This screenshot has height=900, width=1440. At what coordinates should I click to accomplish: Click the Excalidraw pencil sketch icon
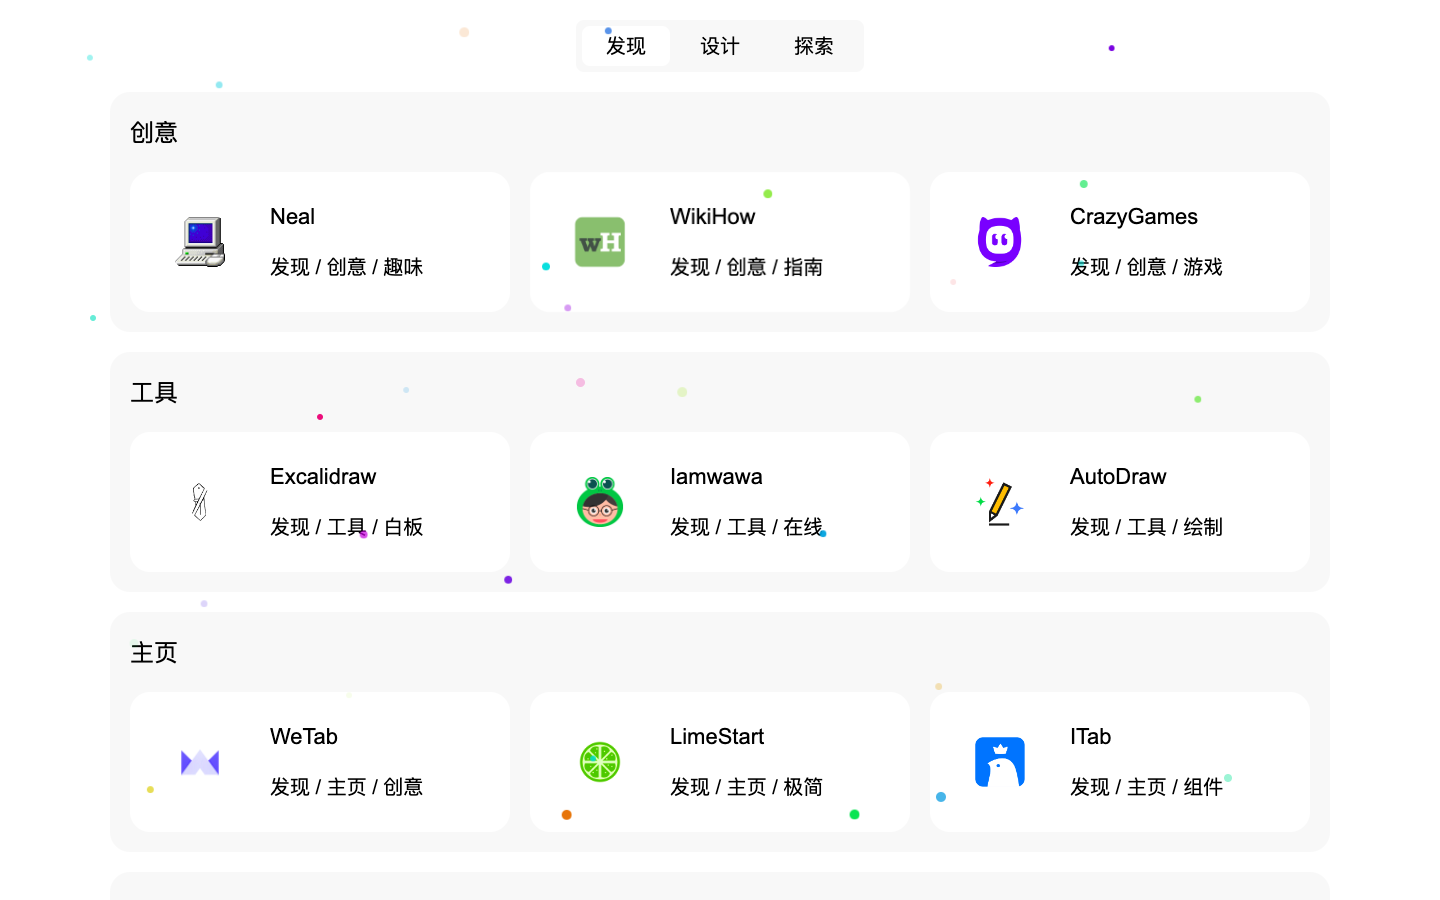click(200, 502)
